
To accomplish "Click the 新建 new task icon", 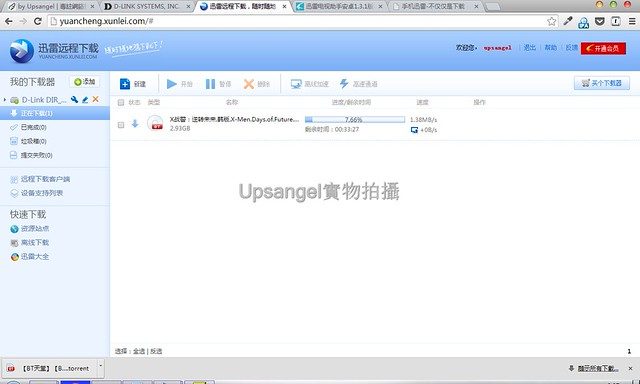I will point(125,84).
